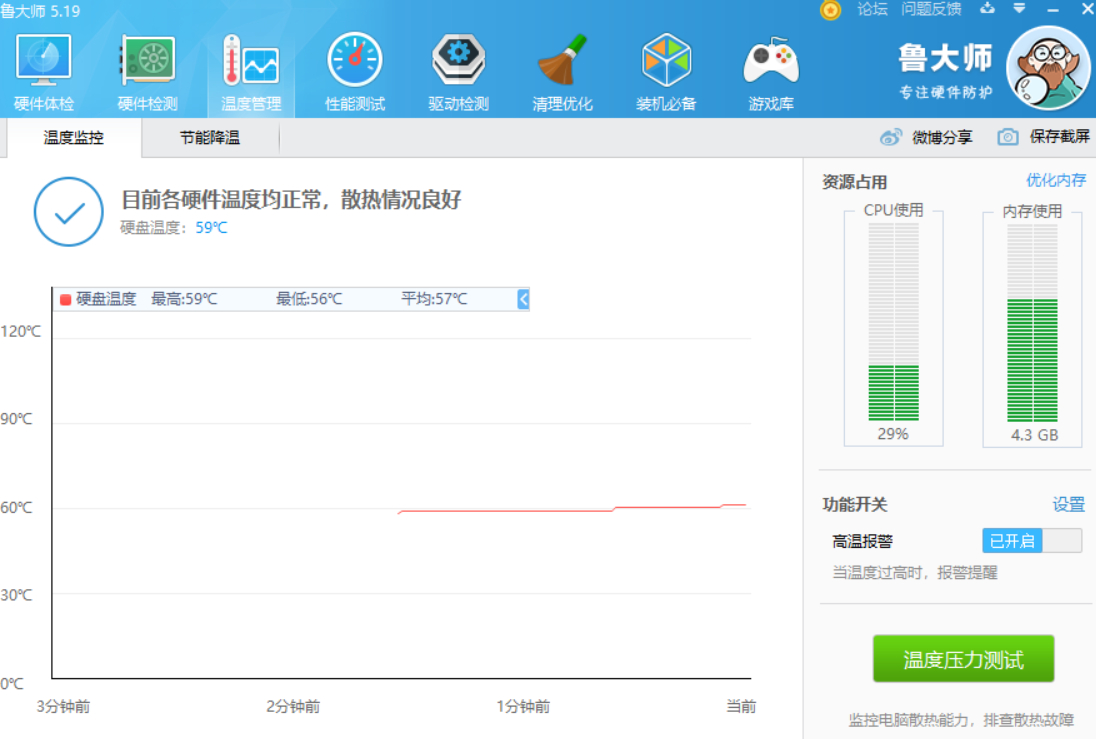Switch to 温度监控 tab
Viewport: 1096px width, 739px height.
click(73, 138)
